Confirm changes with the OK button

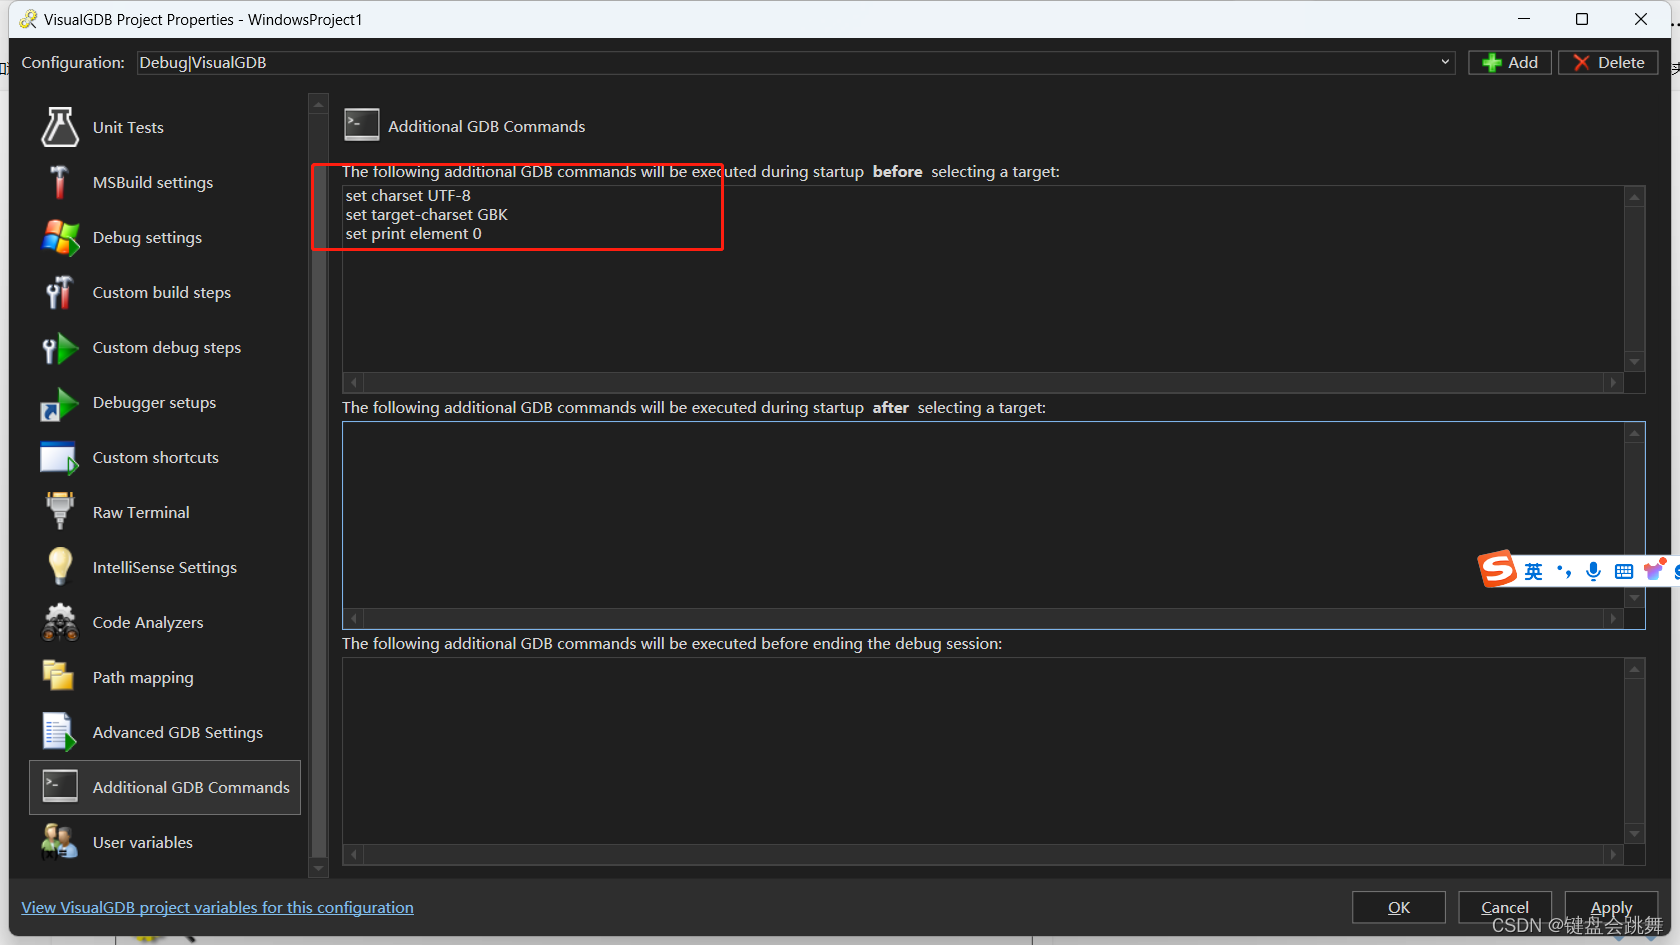pyautogui.click(x=1399, y=907)
